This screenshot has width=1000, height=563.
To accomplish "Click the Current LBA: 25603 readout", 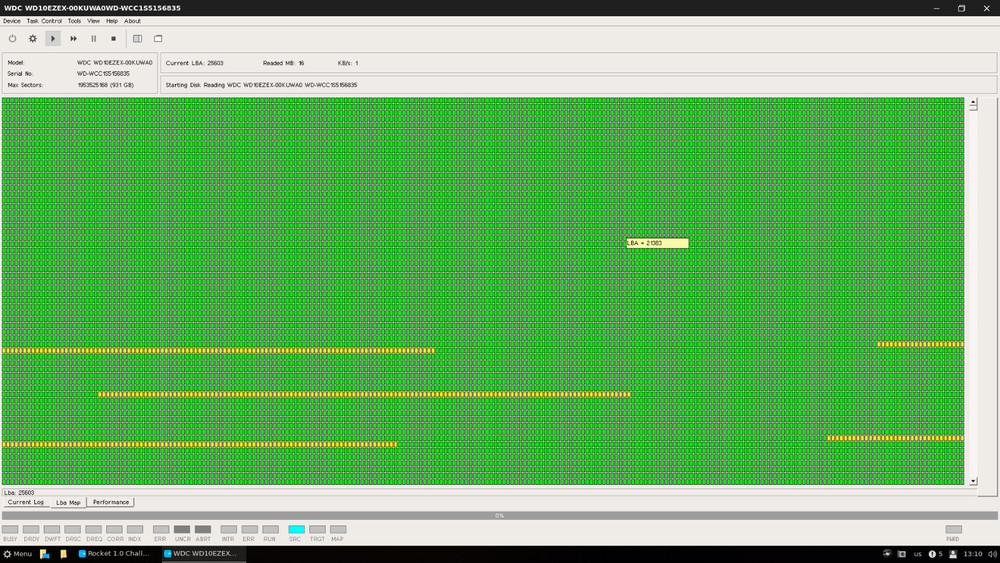I will pos(195,63).
